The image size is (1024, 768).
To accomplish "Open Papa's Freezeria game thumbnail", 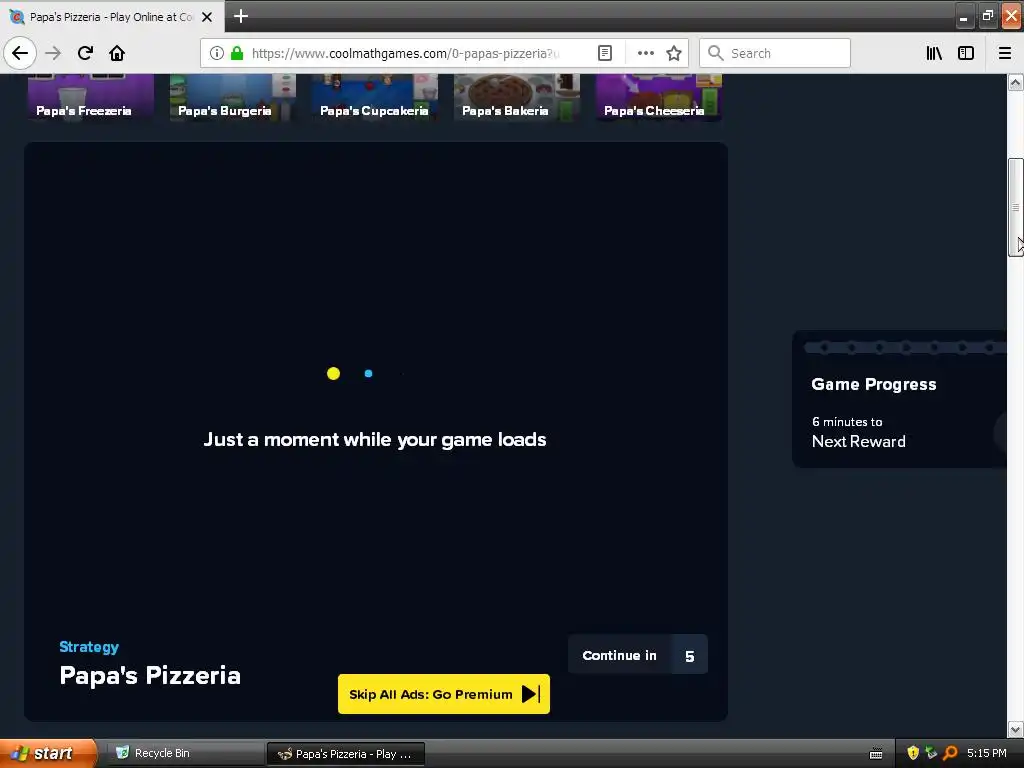I will (91, 97).
